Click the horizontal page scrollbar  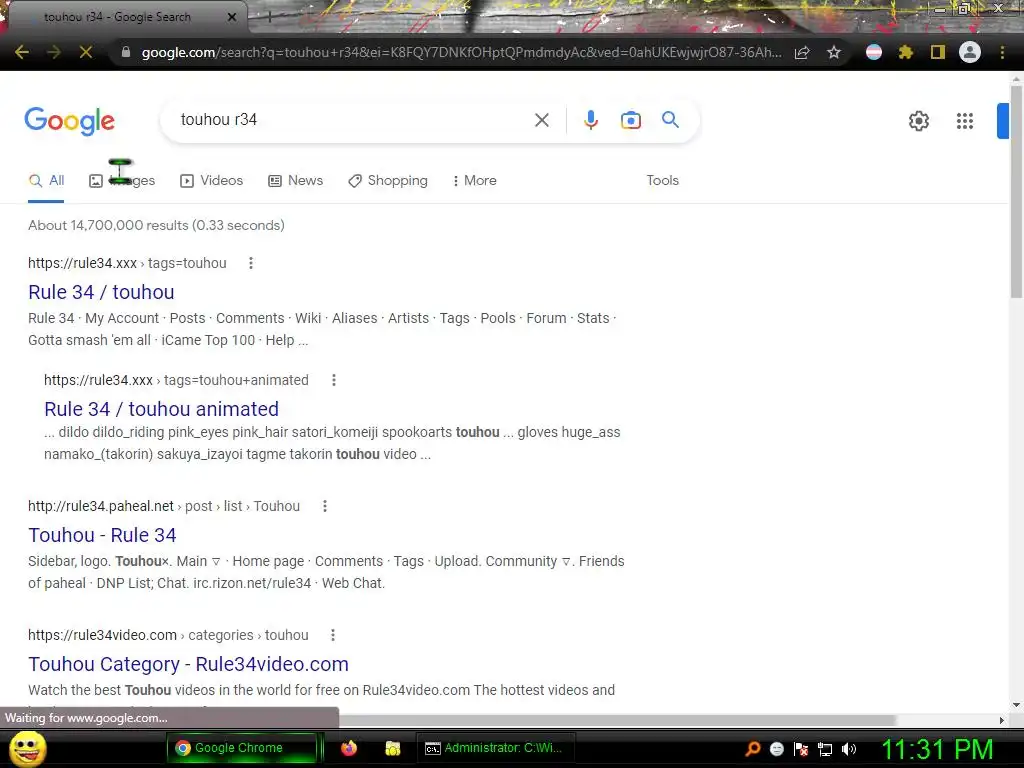617,720
